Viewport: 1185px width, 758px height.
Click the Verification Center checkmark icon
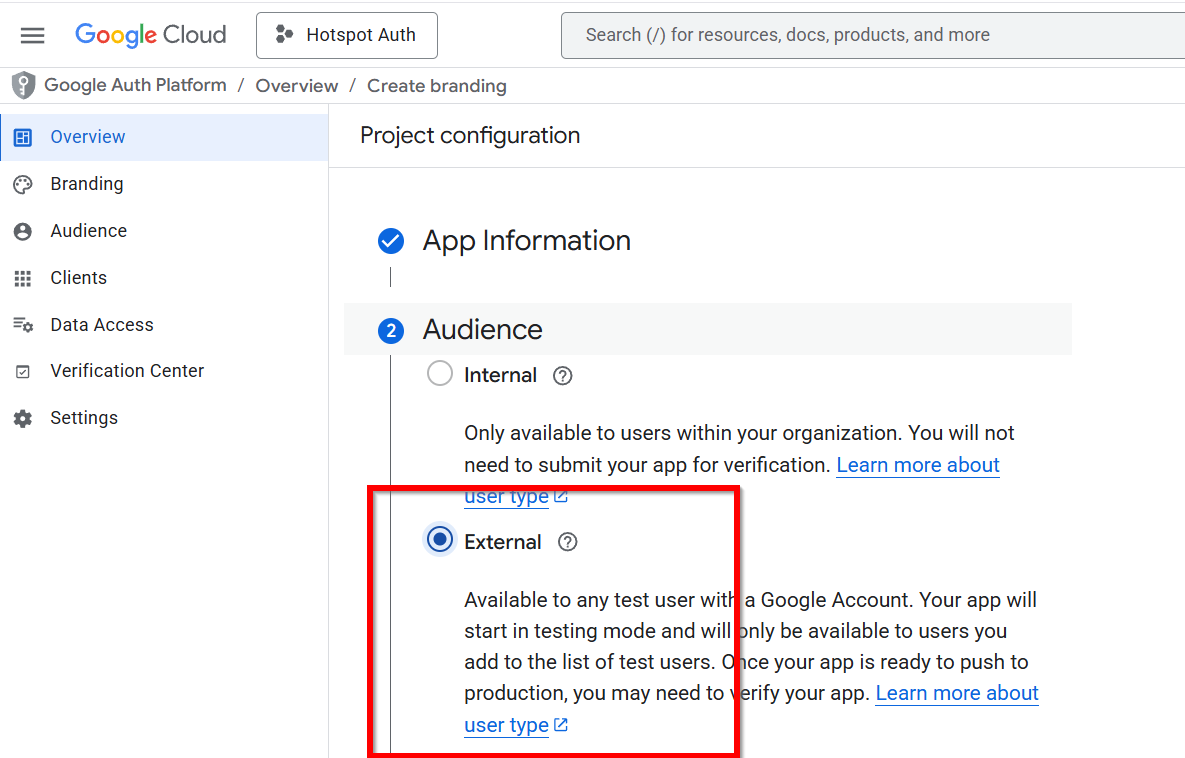point(23,371)
